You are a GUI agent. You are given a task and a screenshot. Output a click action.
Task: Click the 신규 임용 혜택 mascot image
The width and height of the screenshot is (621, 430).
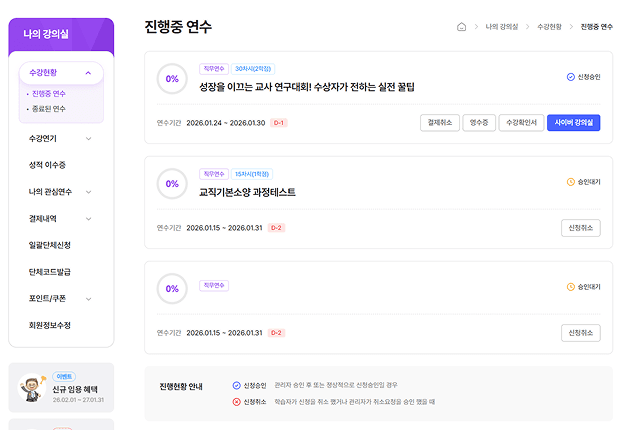[32, 390]
